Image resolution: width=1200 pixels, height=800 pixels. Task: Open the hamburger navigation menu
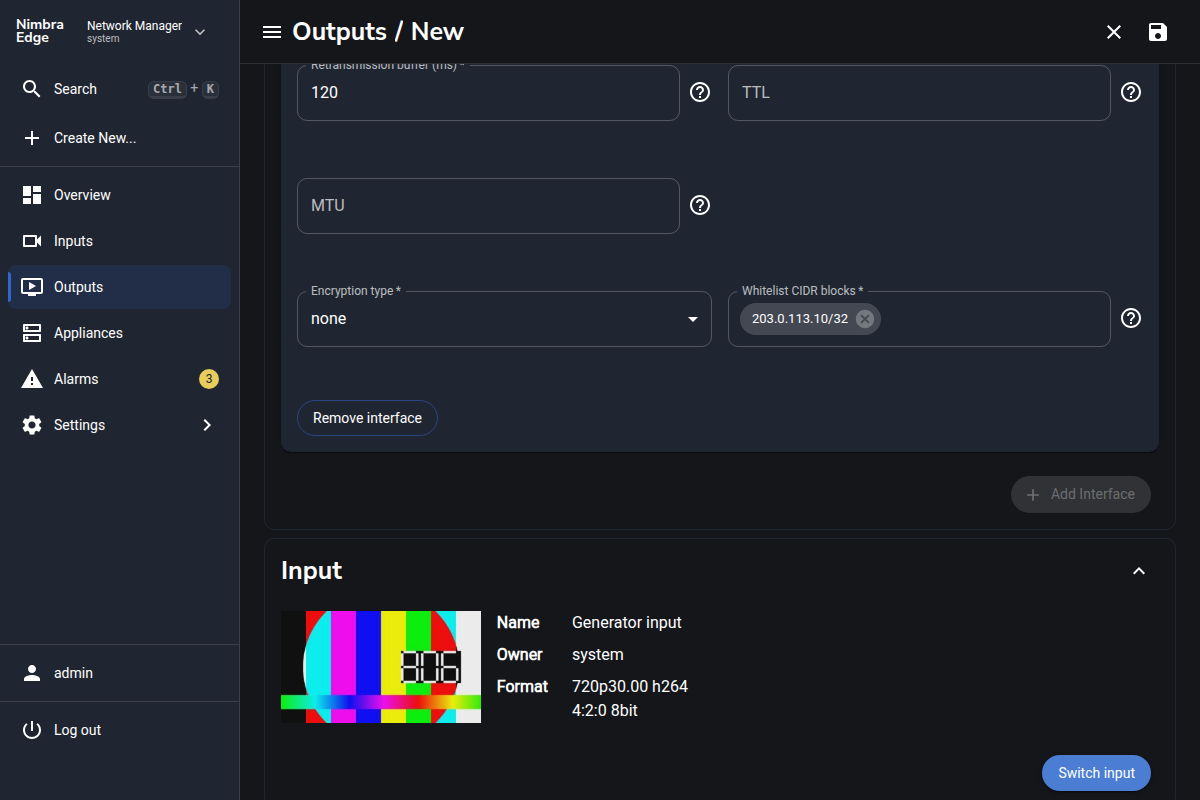[x=271, y=32]
